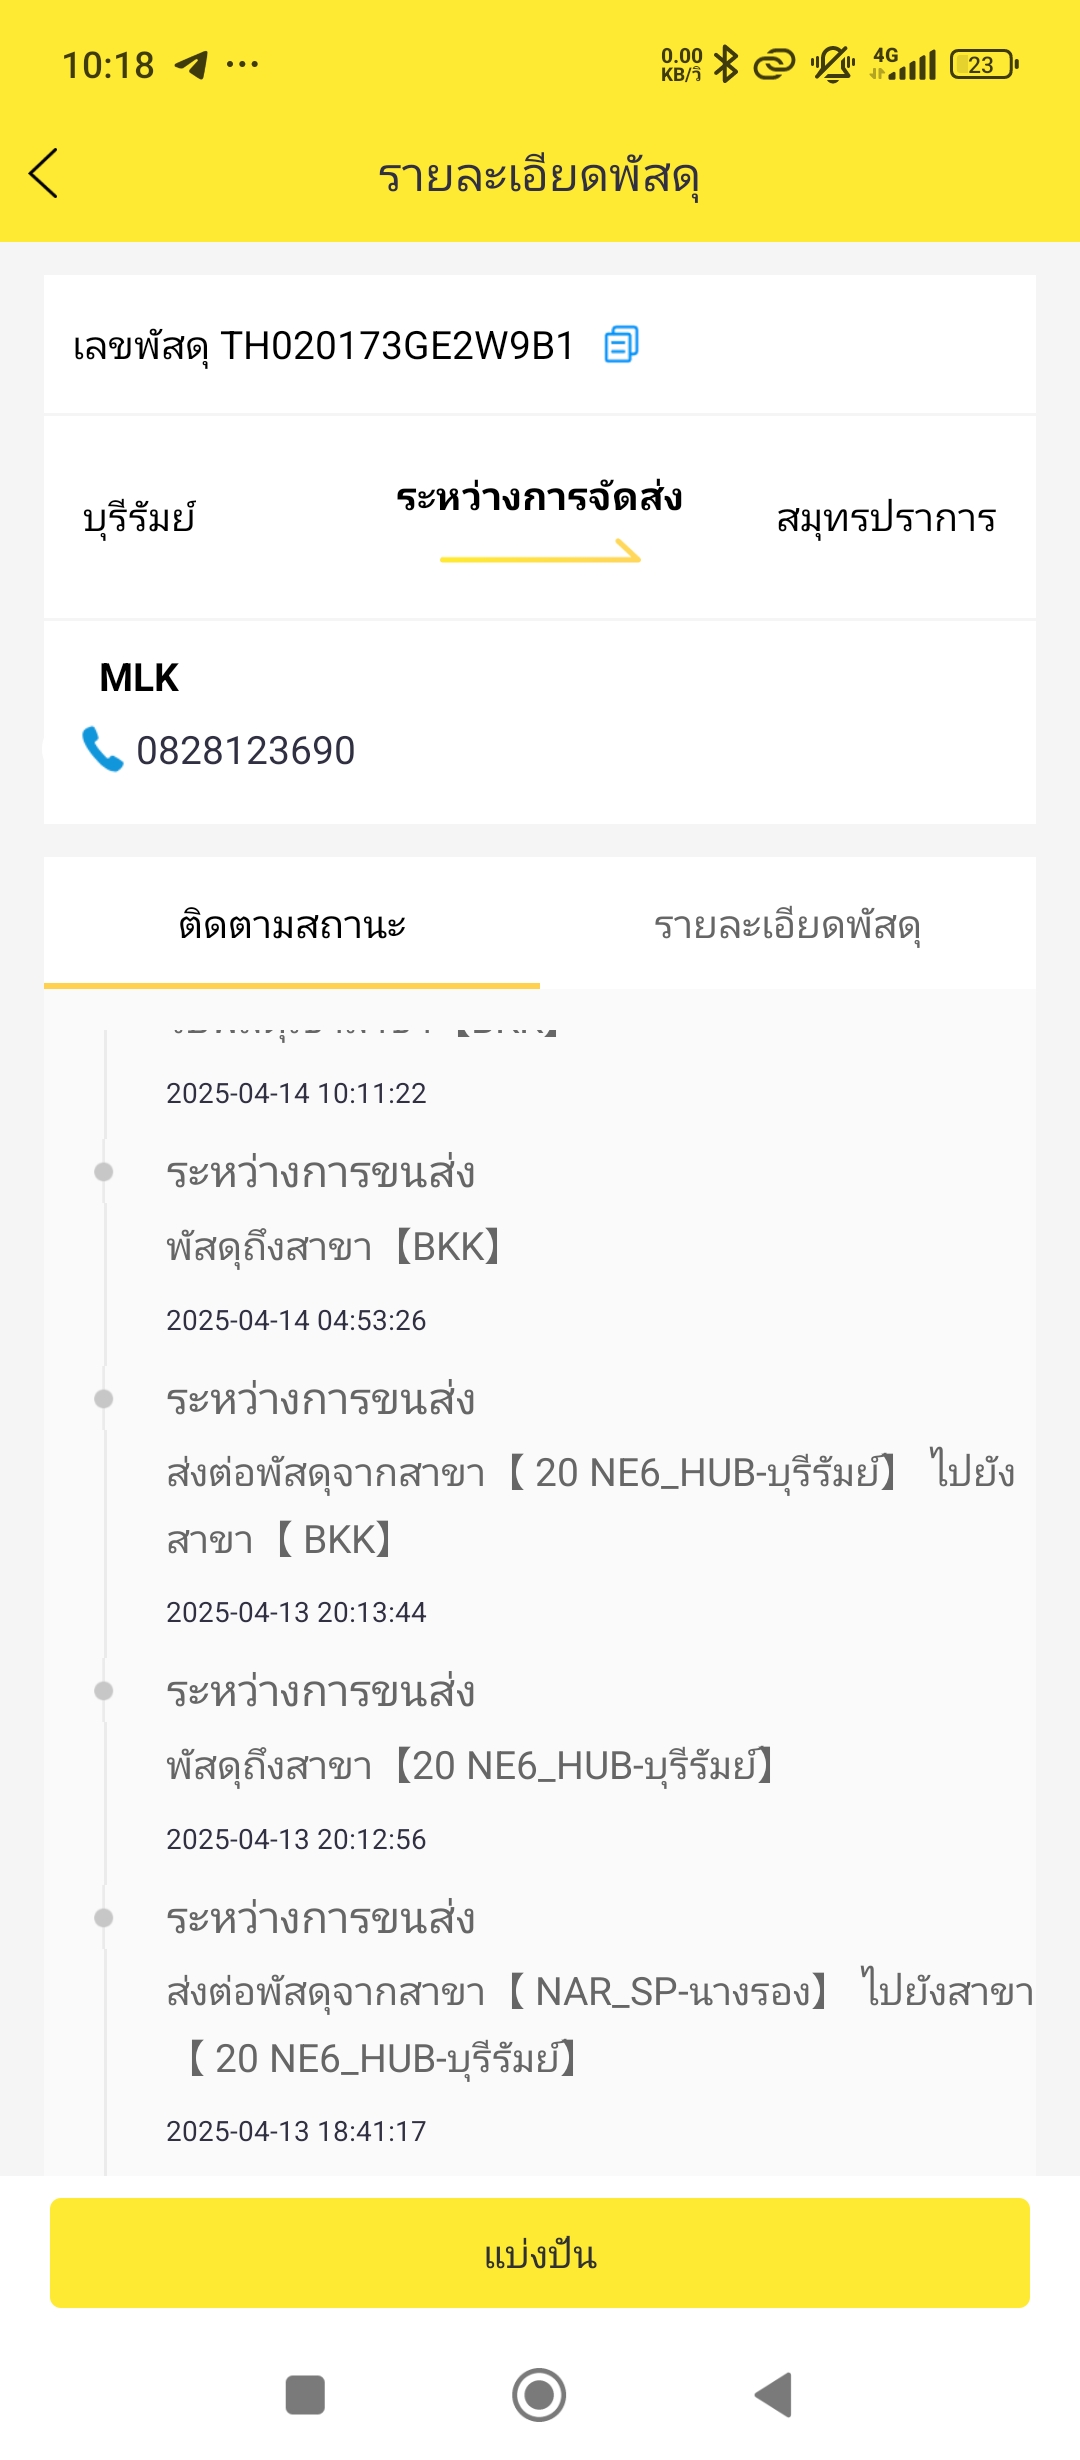This screenshot has height=2460, width=1080.
Task: Tap the Bluetooth status icon
Action: click(x=726, y=65)
